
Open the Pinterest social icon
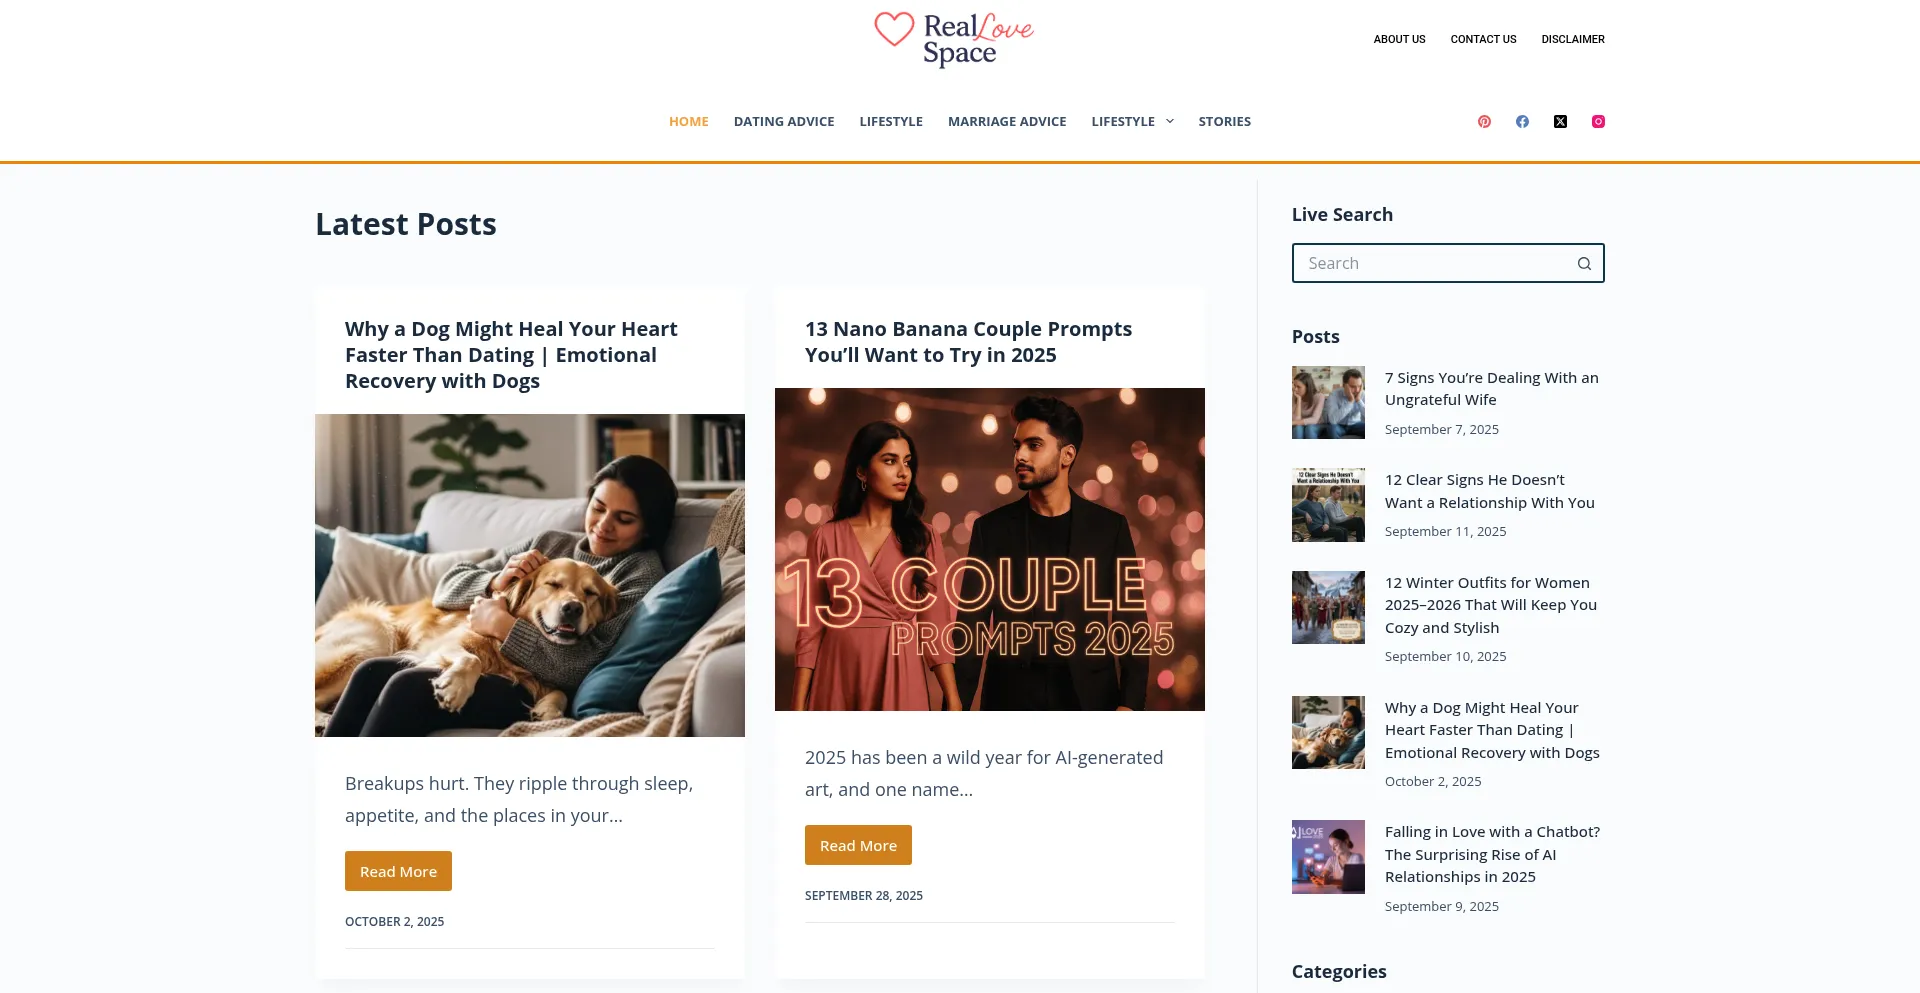point(1484,121)
